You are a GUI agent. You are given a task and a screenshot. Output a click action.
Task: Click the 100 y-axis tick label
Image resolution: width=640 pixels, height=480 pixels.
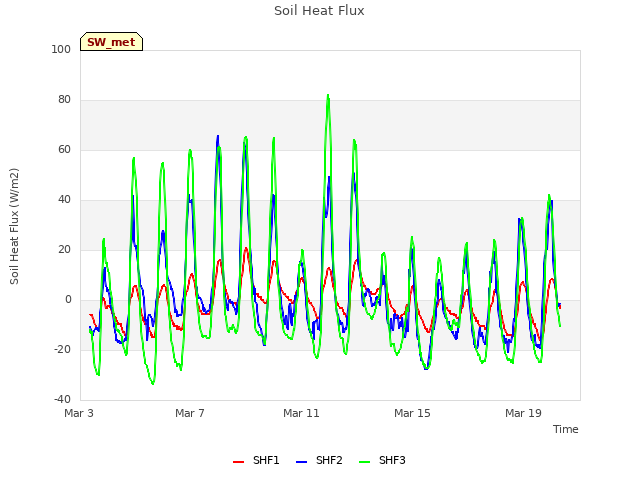tap(61, 49)
